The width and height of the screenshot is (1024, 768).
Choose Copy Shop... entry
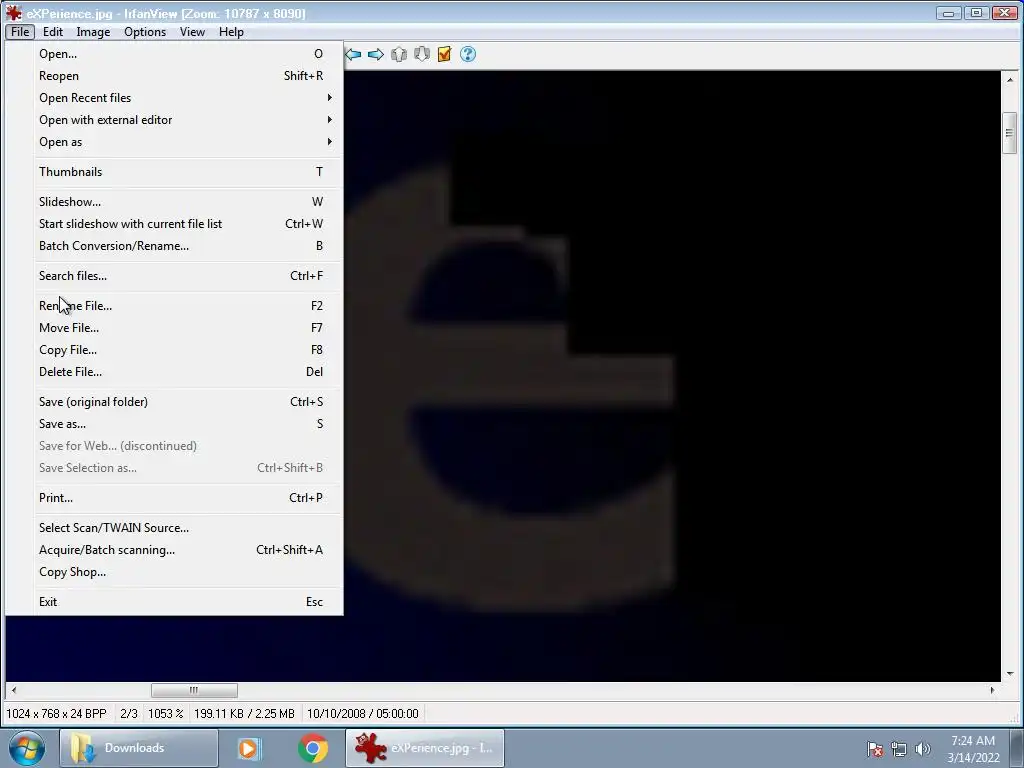(x=187, y=572)
